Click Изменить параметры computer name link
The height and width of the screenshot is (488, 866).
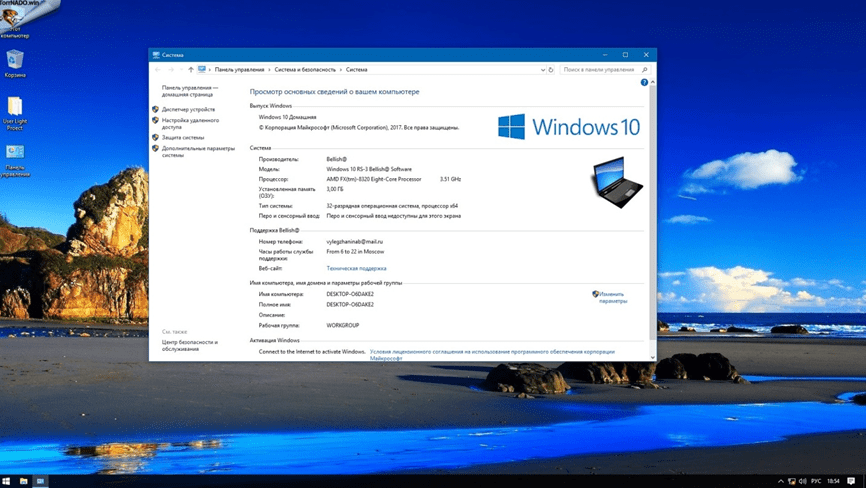pyautogui.click(x=612, y=297)
